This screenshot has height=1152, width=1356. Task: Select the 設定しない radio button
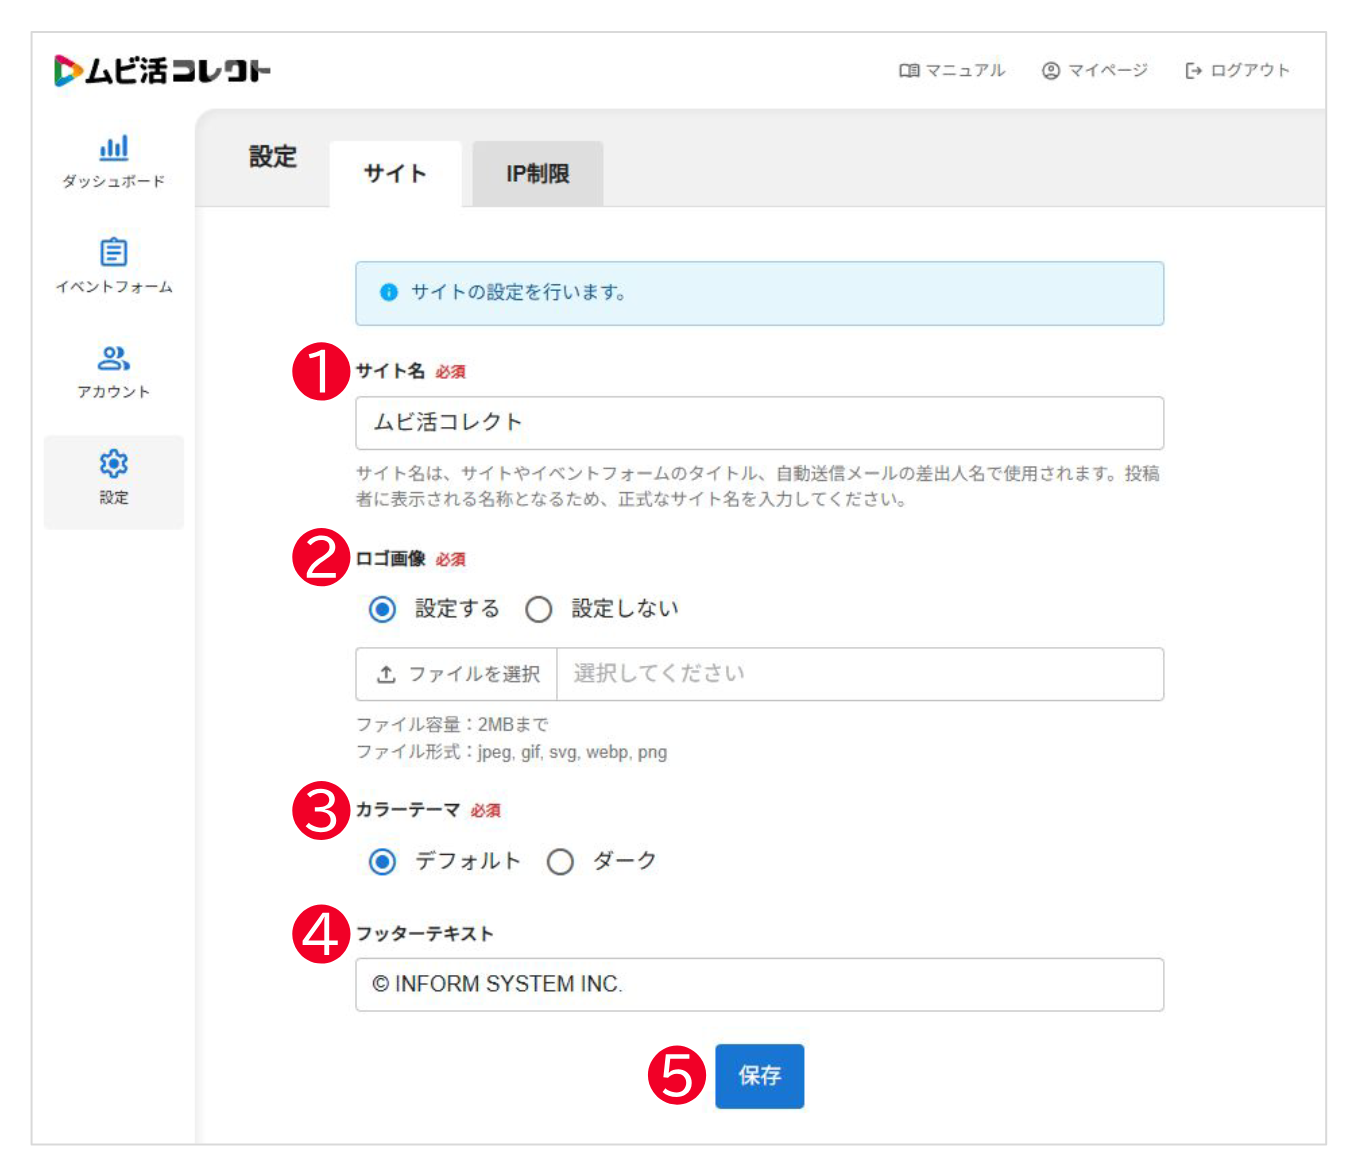pyautogui.click(x=539, y=609)
